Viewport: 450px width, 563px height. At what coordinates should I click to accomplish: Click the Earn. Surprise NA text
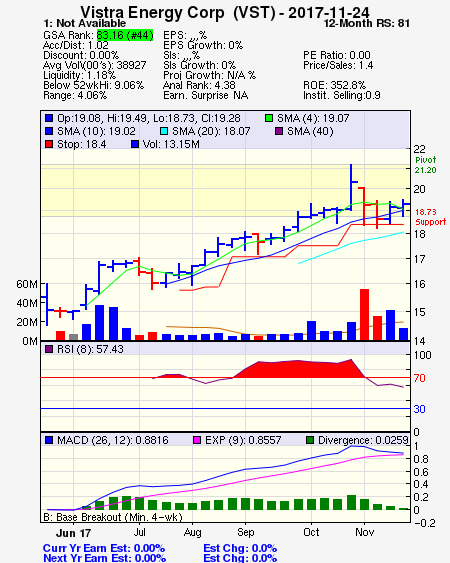tap(205, 96)
